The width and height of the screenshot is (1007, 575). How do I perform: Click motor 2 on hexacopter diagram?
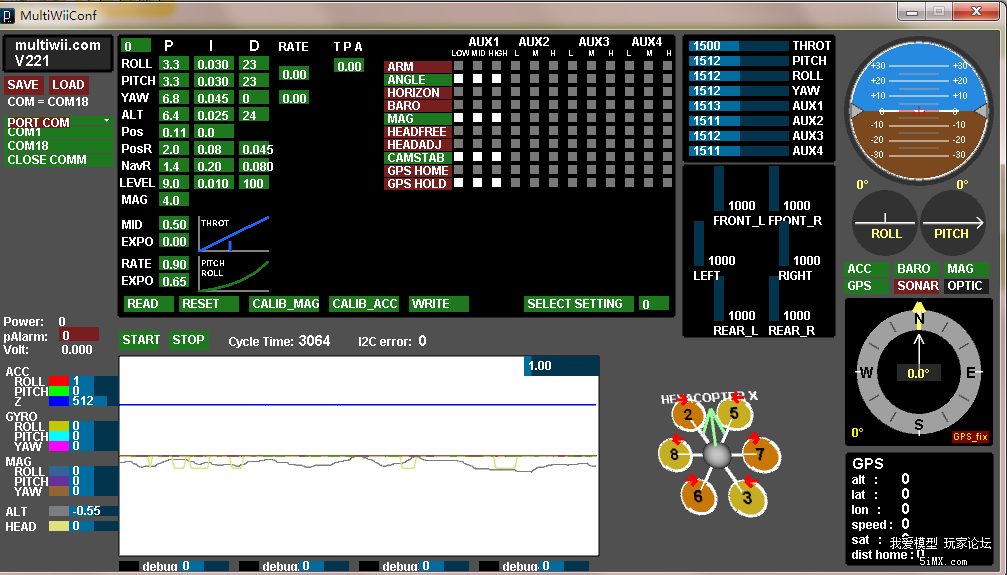pyautogui.click(x=688, y=414)
